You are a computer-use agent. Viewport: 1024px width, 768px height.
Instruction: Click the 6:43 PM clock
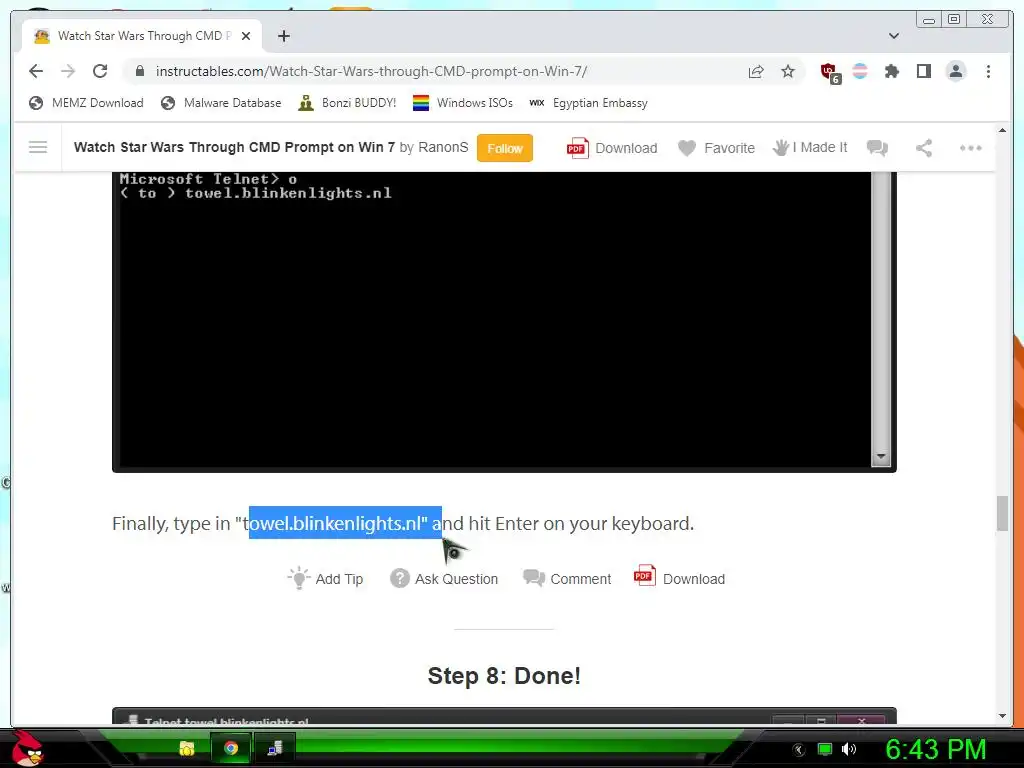(x=935, y=749)
